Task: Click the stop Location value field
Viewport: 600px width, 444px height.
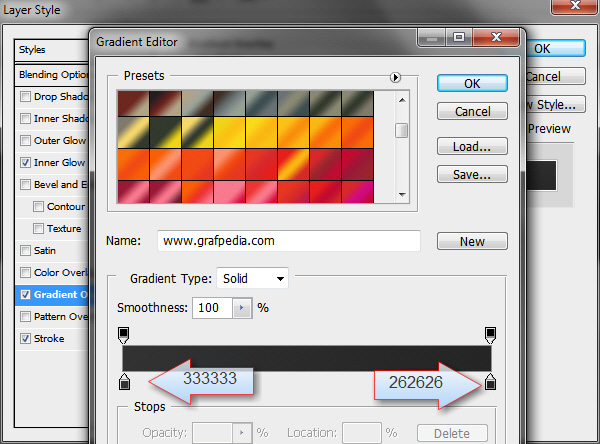Action: [x=362, y=433]
